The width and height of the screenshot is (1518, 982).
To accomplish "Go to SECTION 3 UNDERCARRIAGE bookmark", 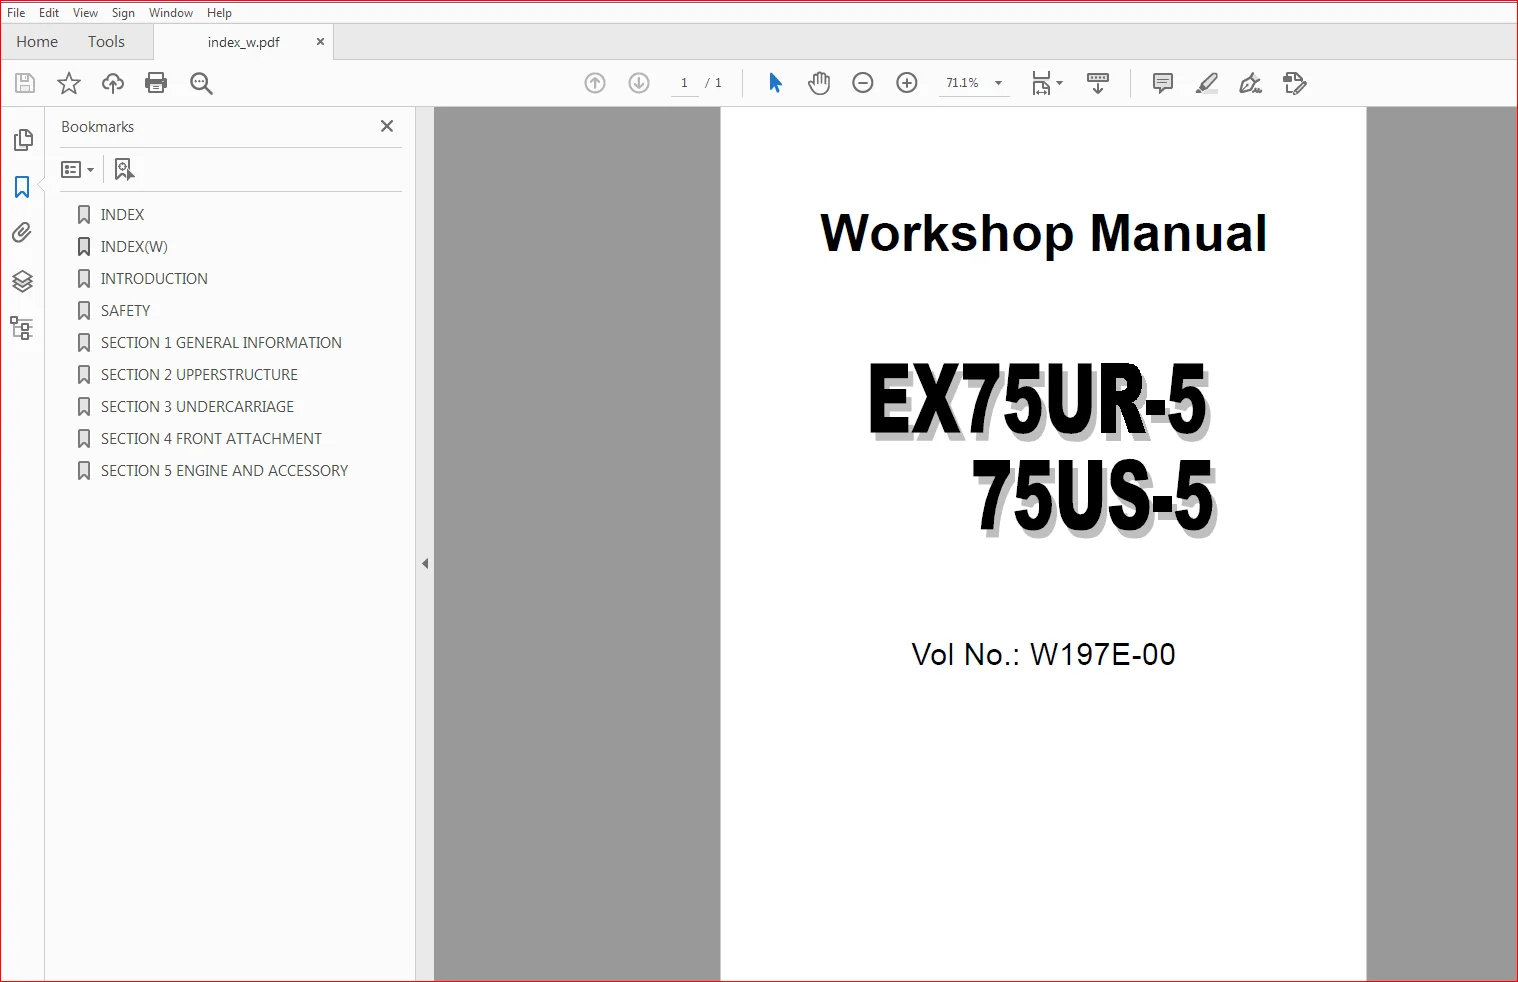I will coord(197,407).
